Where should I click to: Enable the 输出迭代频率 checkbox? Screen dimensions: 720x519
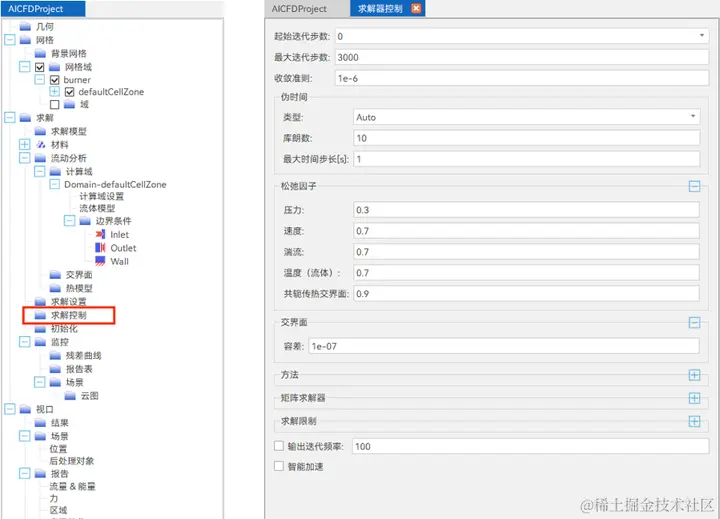click(279, 446)
